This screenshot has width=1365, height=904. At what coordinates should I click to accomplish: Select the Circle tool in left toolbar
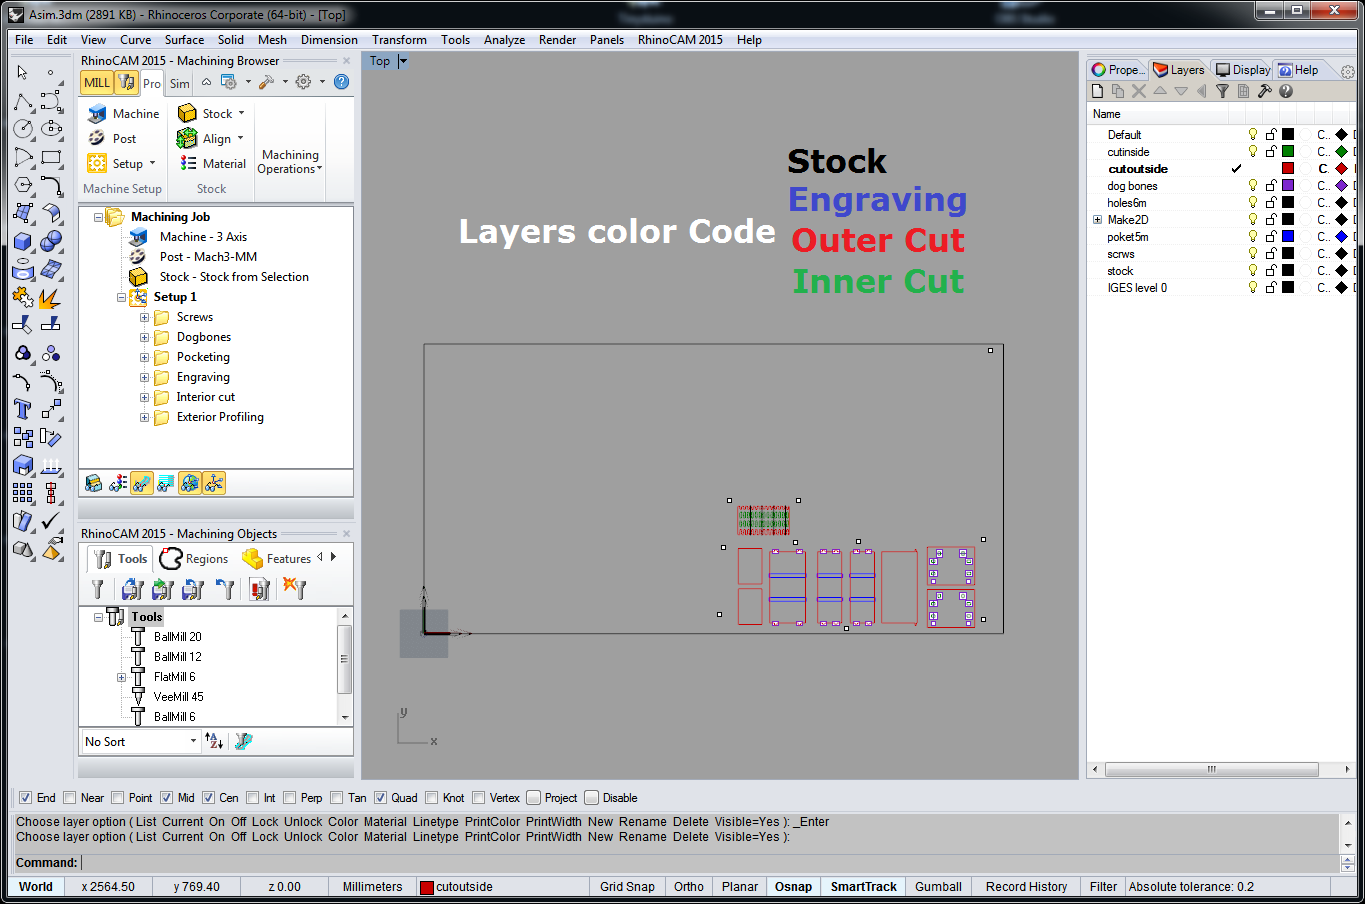pyautogui.click(x=23, y=129)
